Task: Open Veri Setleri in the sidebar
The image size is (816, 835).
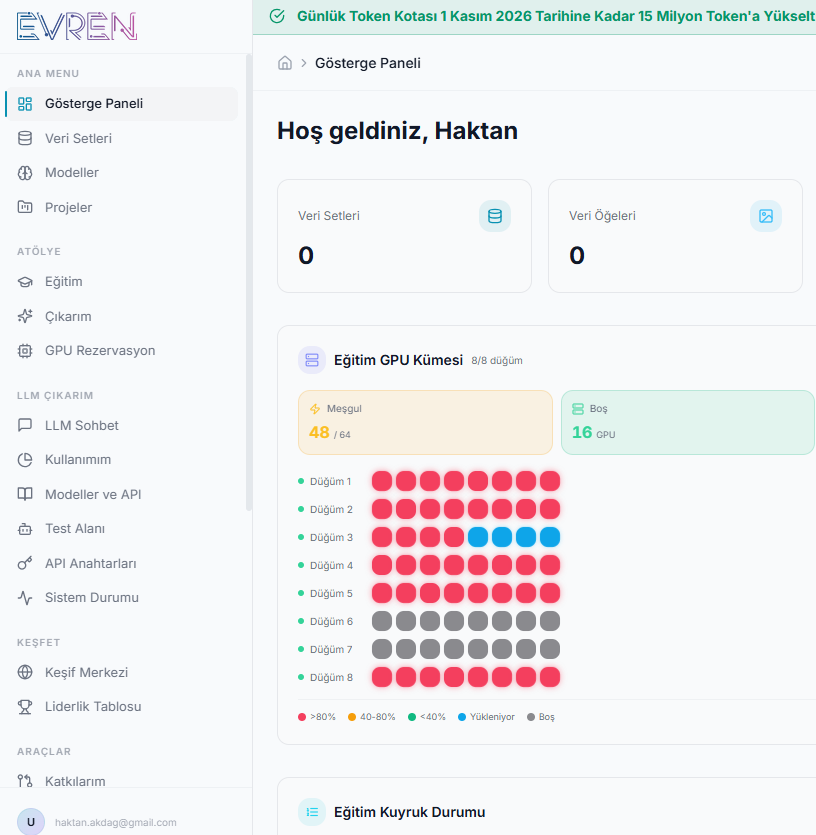Action: coord(122,138)
